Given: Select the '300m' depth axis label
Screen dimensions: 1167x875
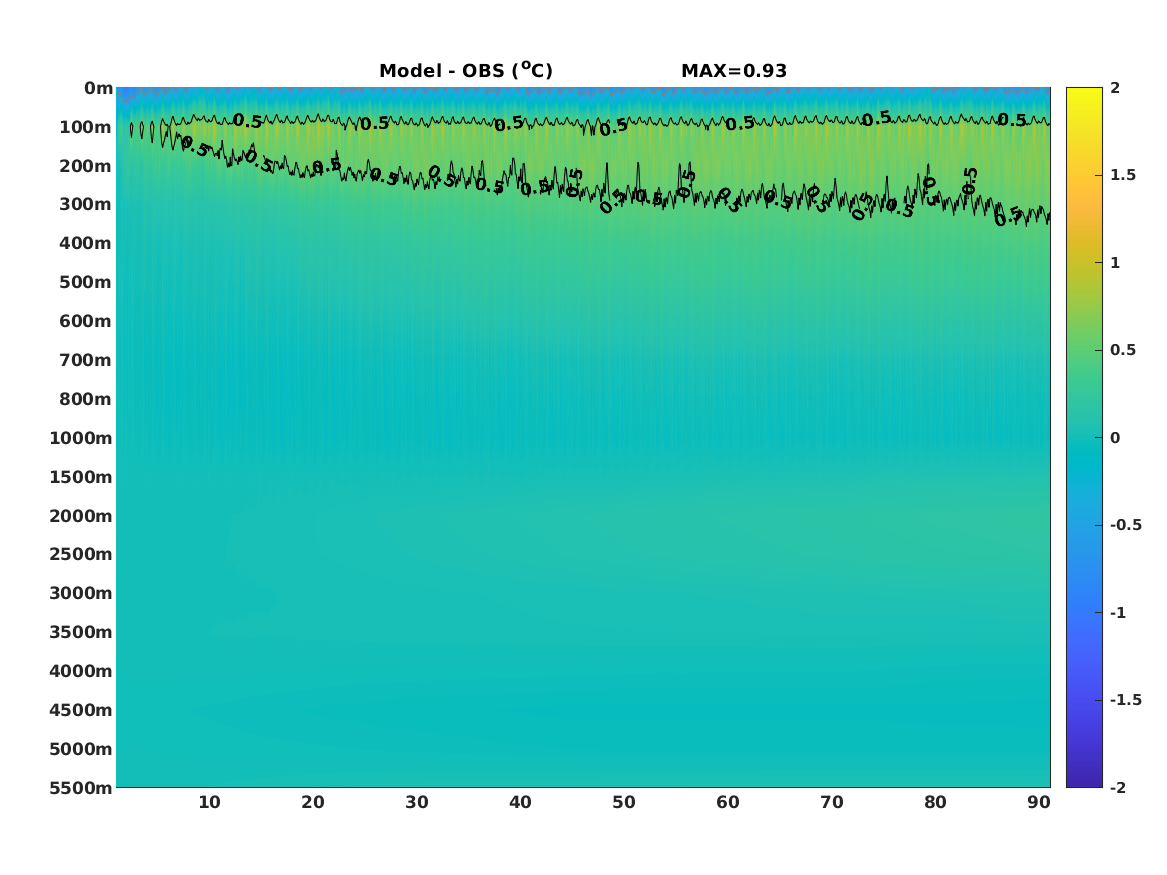Looking at the screenshot, I should tap(86, 205).
